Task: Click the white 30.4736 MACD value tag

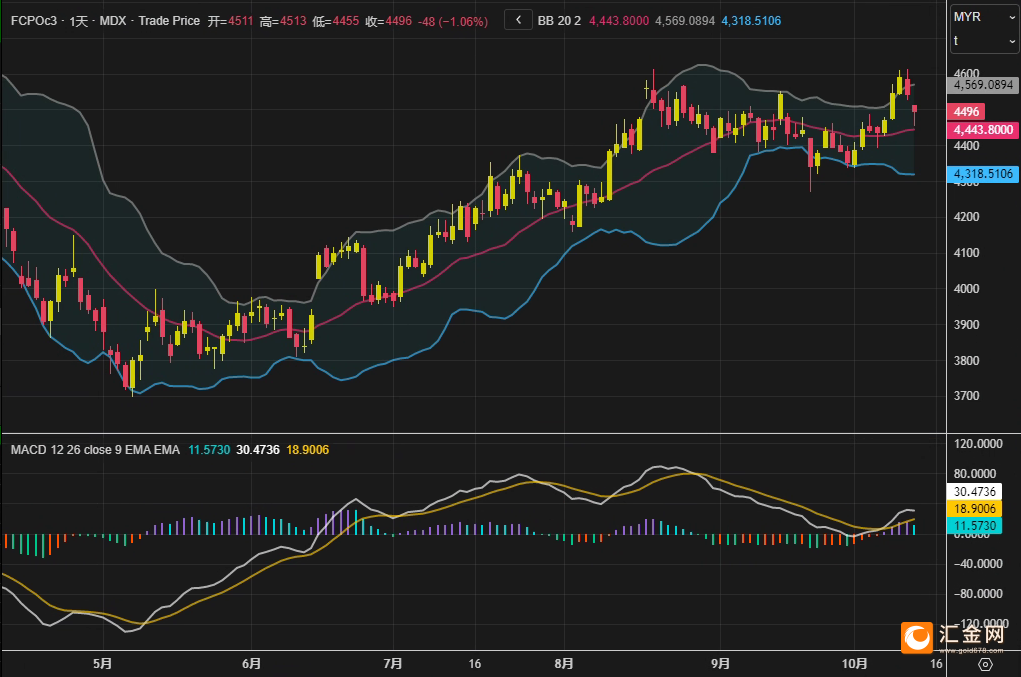Action: 974,492
